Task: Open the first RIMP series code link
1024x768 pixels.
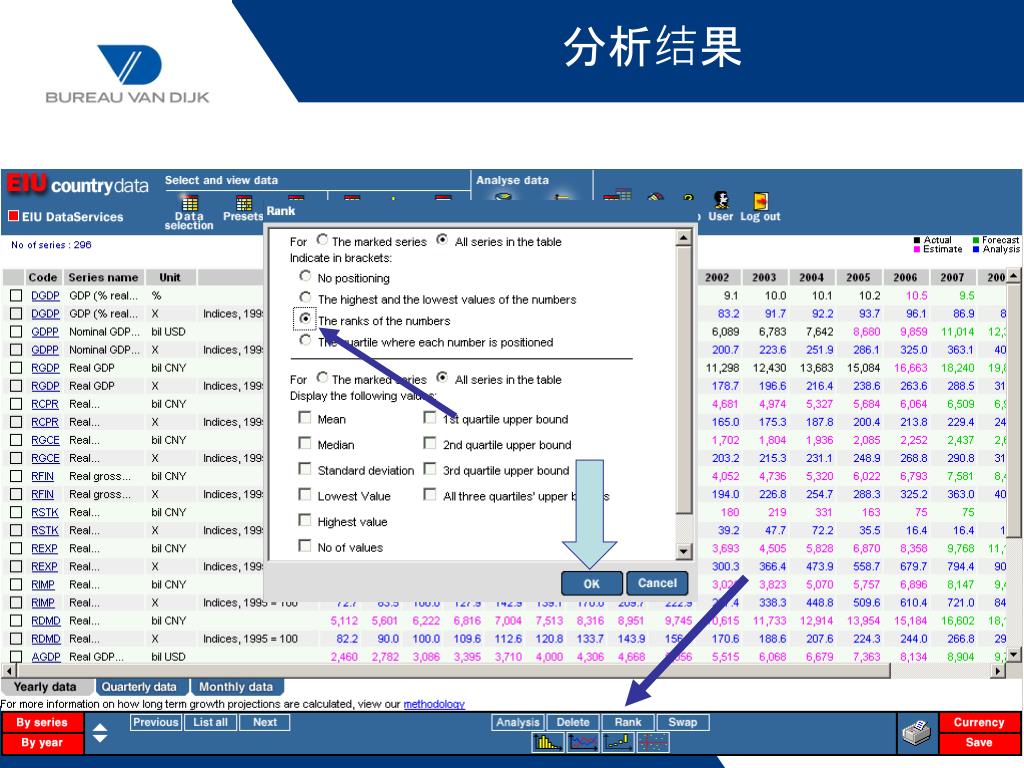Action: pyautogui.click(x=43, y=584)
